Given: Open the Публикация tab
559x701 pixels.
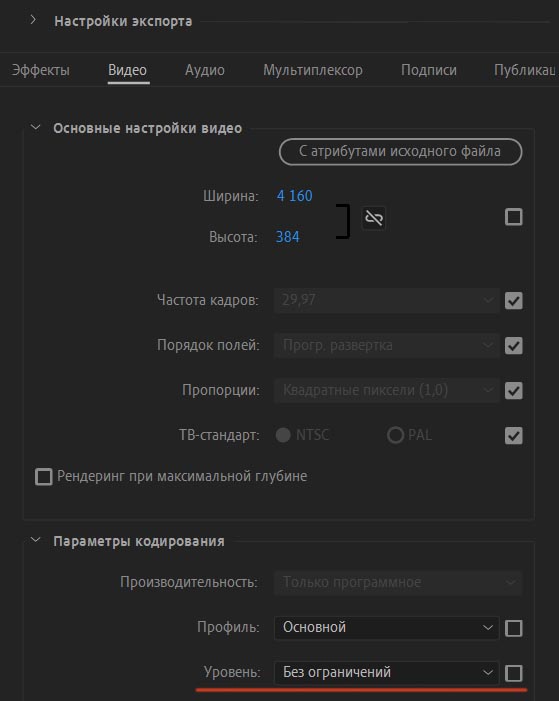Looking at the screenshot, I should (x=525, y=70).
